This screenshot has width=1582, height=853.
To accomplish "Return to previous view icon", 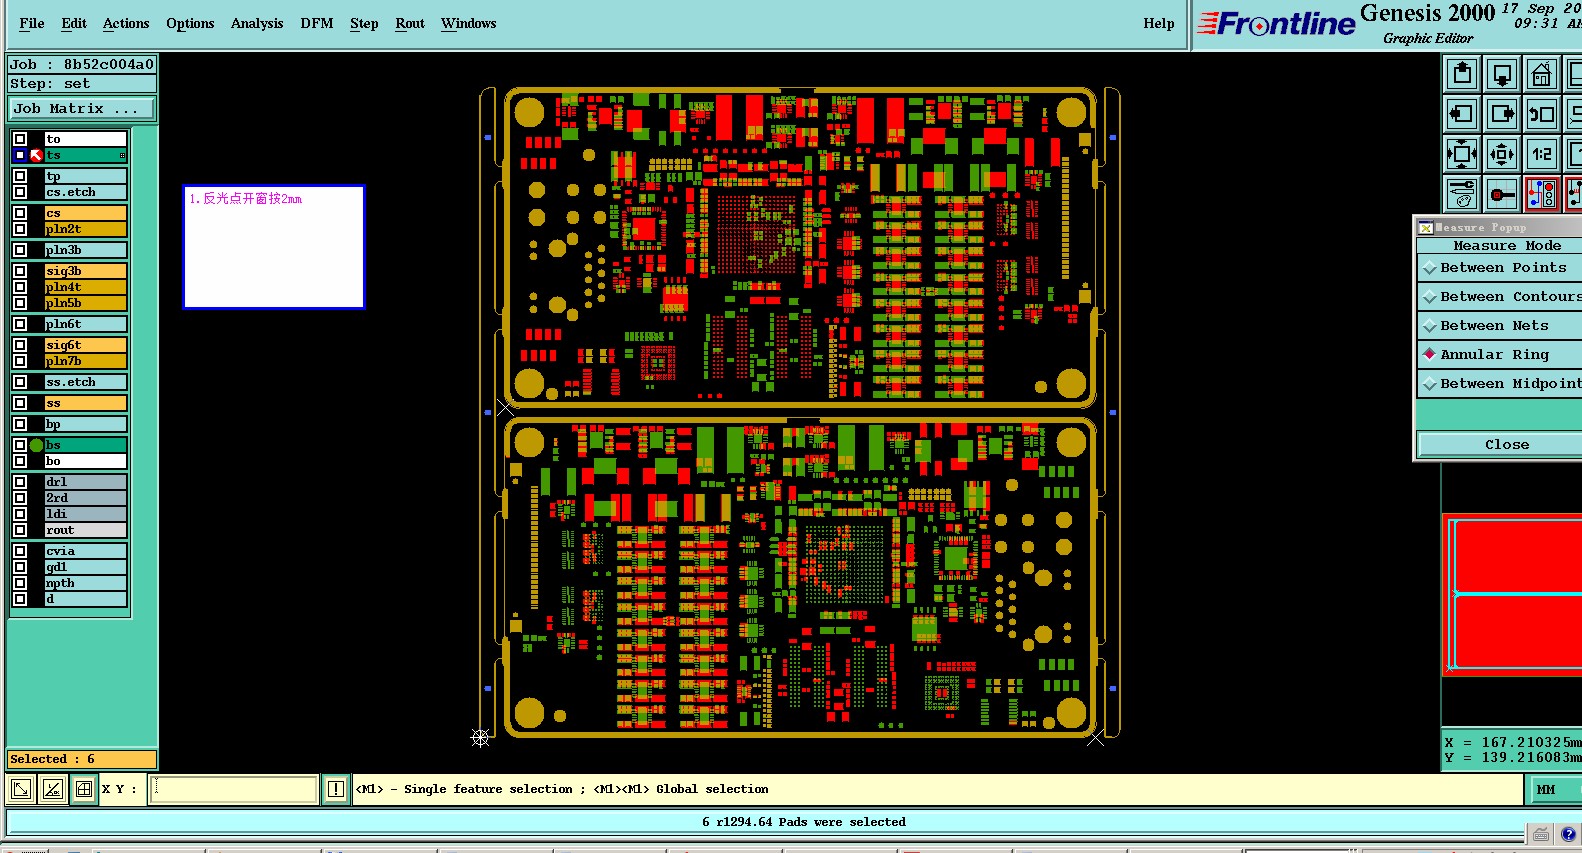I will coord(1542,114).
